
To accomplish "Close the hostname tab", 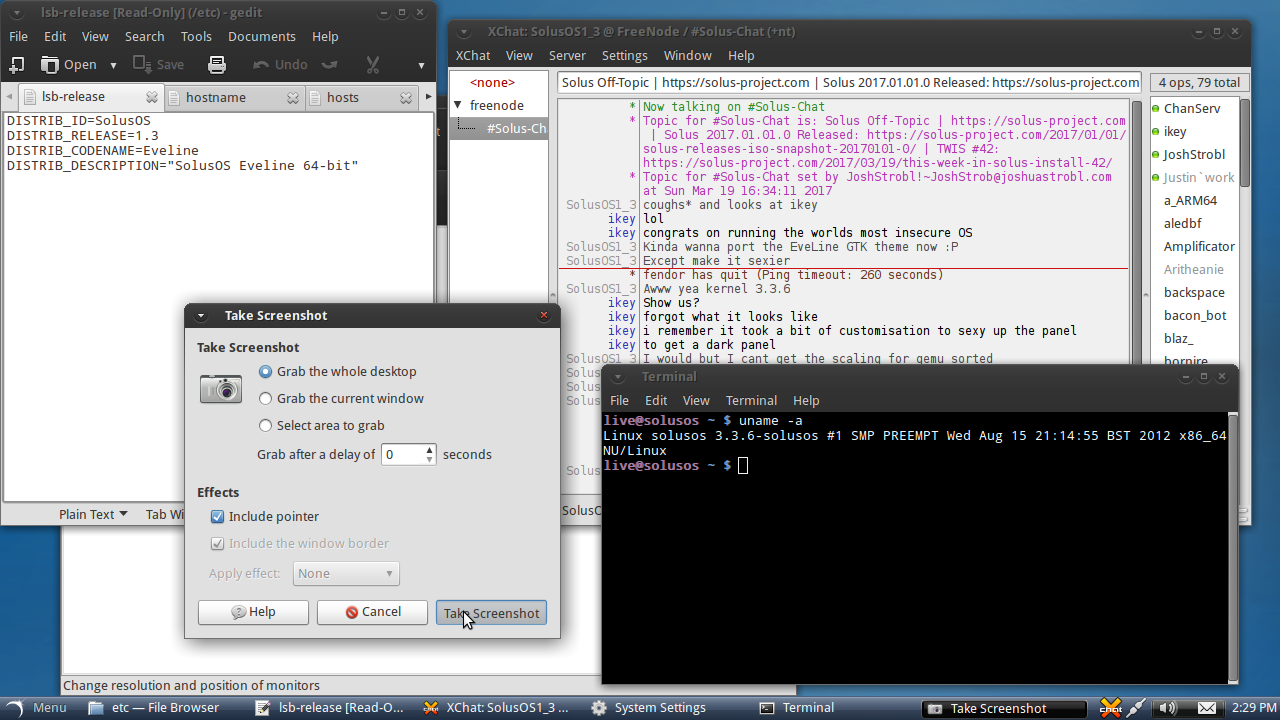I will 293,98.
